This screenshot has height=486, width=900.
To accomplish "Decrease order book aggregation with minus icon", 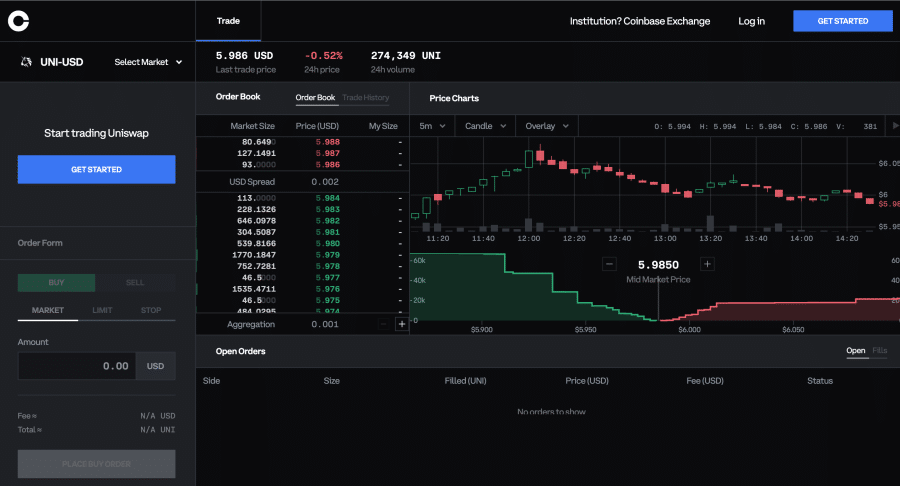I will click(383, 324).
